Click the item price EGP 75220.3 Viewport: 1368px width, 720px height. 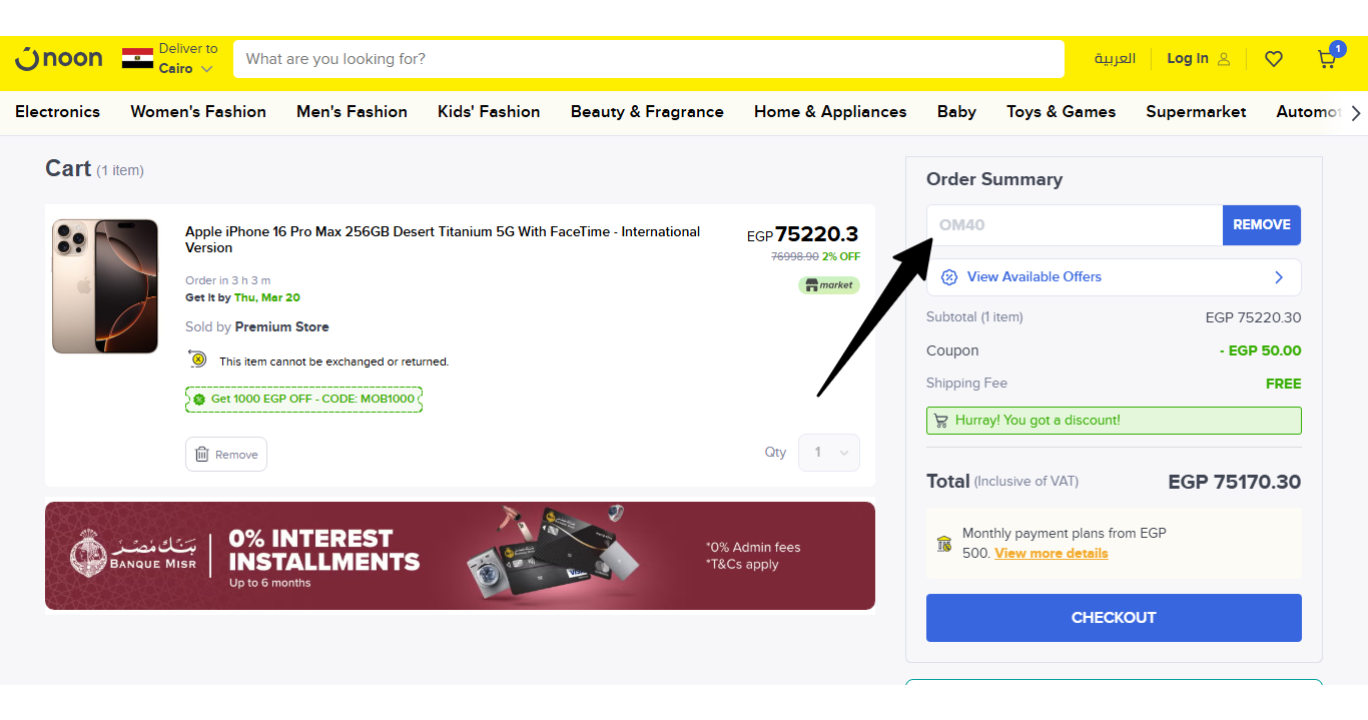(803, 234)
